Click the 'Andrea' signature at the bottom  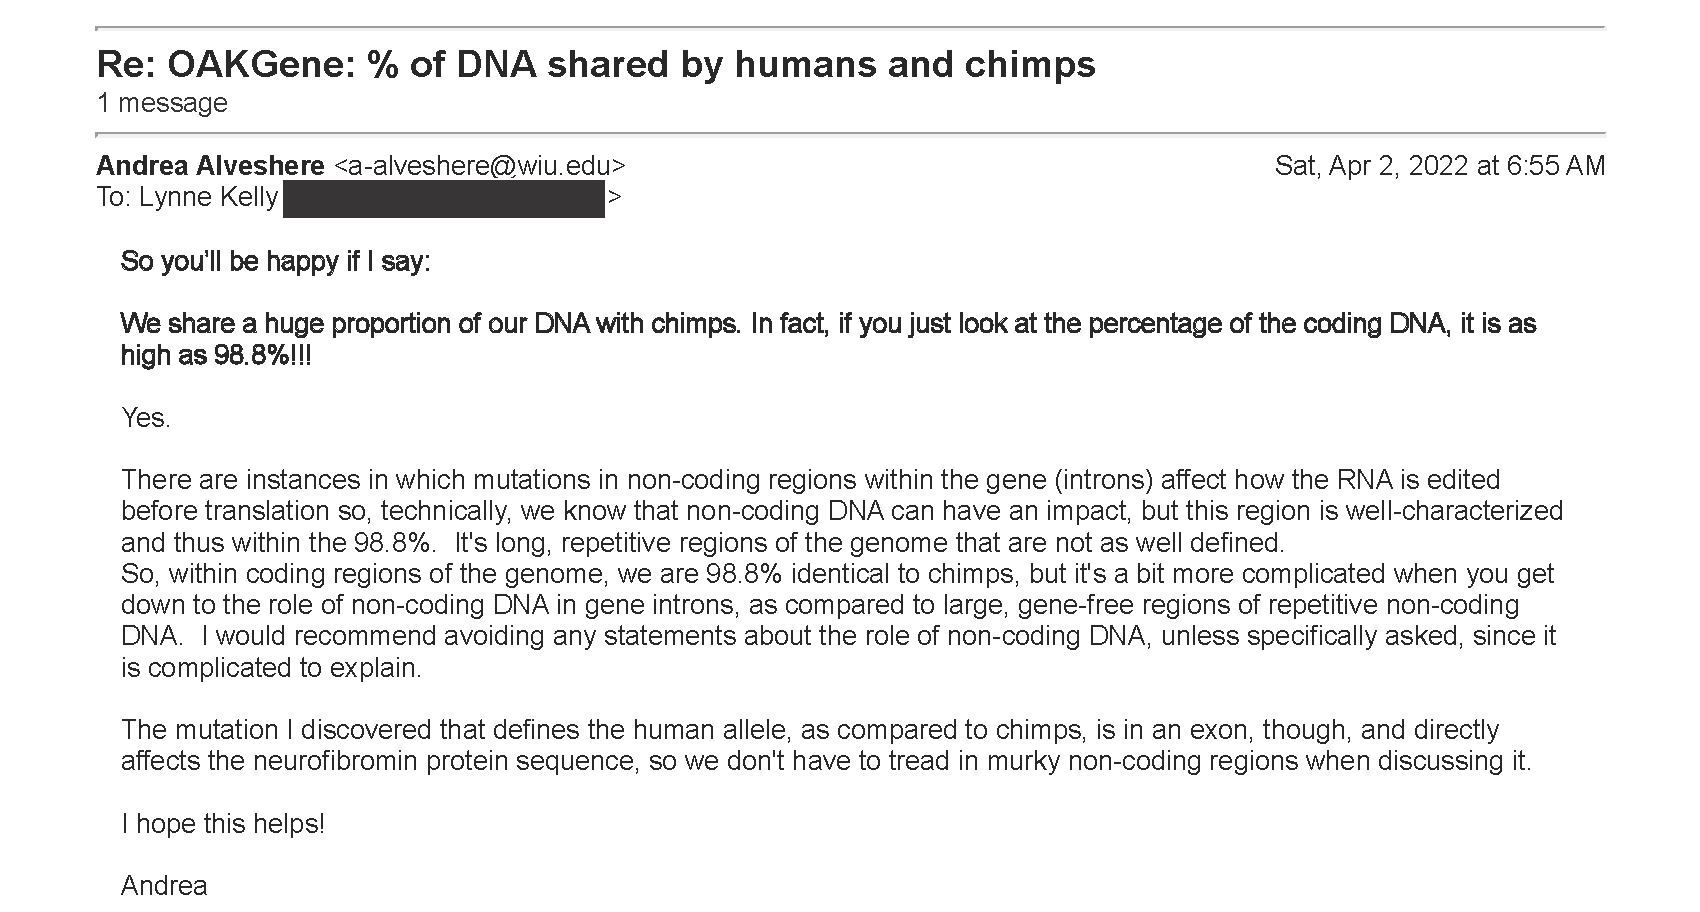coord(164,886)
